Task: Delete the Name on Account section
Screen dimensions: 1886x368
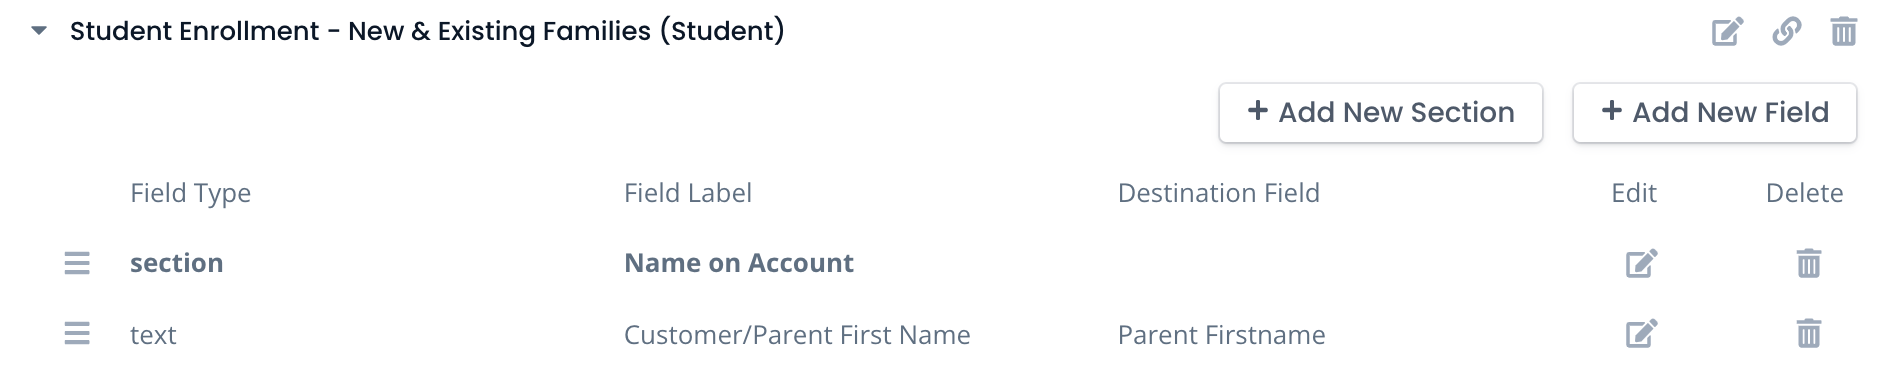Action: [1808, 263]
